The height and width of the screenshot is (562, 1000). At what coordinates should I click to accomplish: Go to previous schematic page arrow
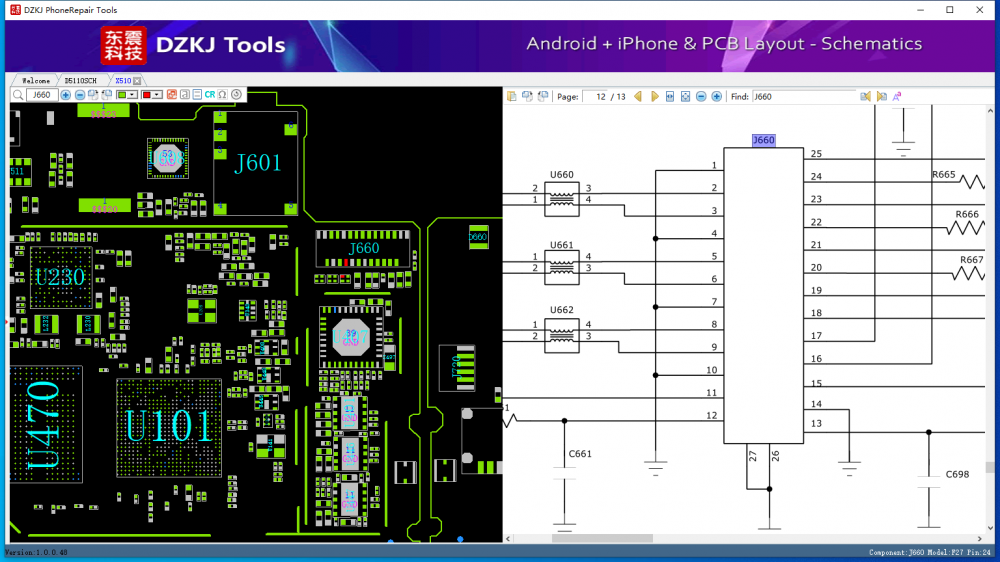(x=638, y=97)
